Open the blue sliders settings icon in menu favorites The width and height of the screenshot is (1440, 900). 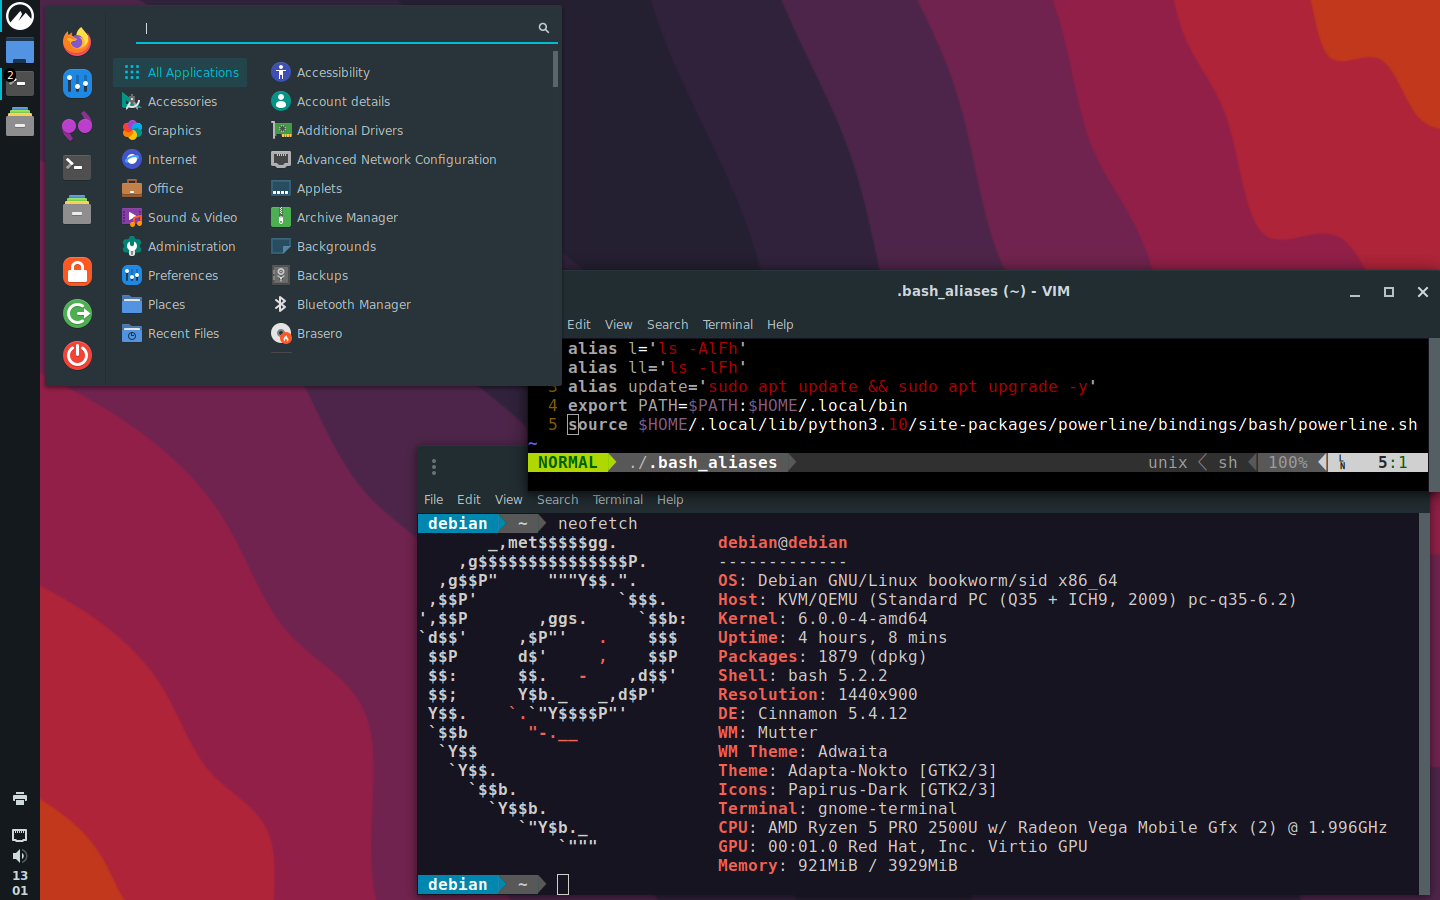point(77,83)
